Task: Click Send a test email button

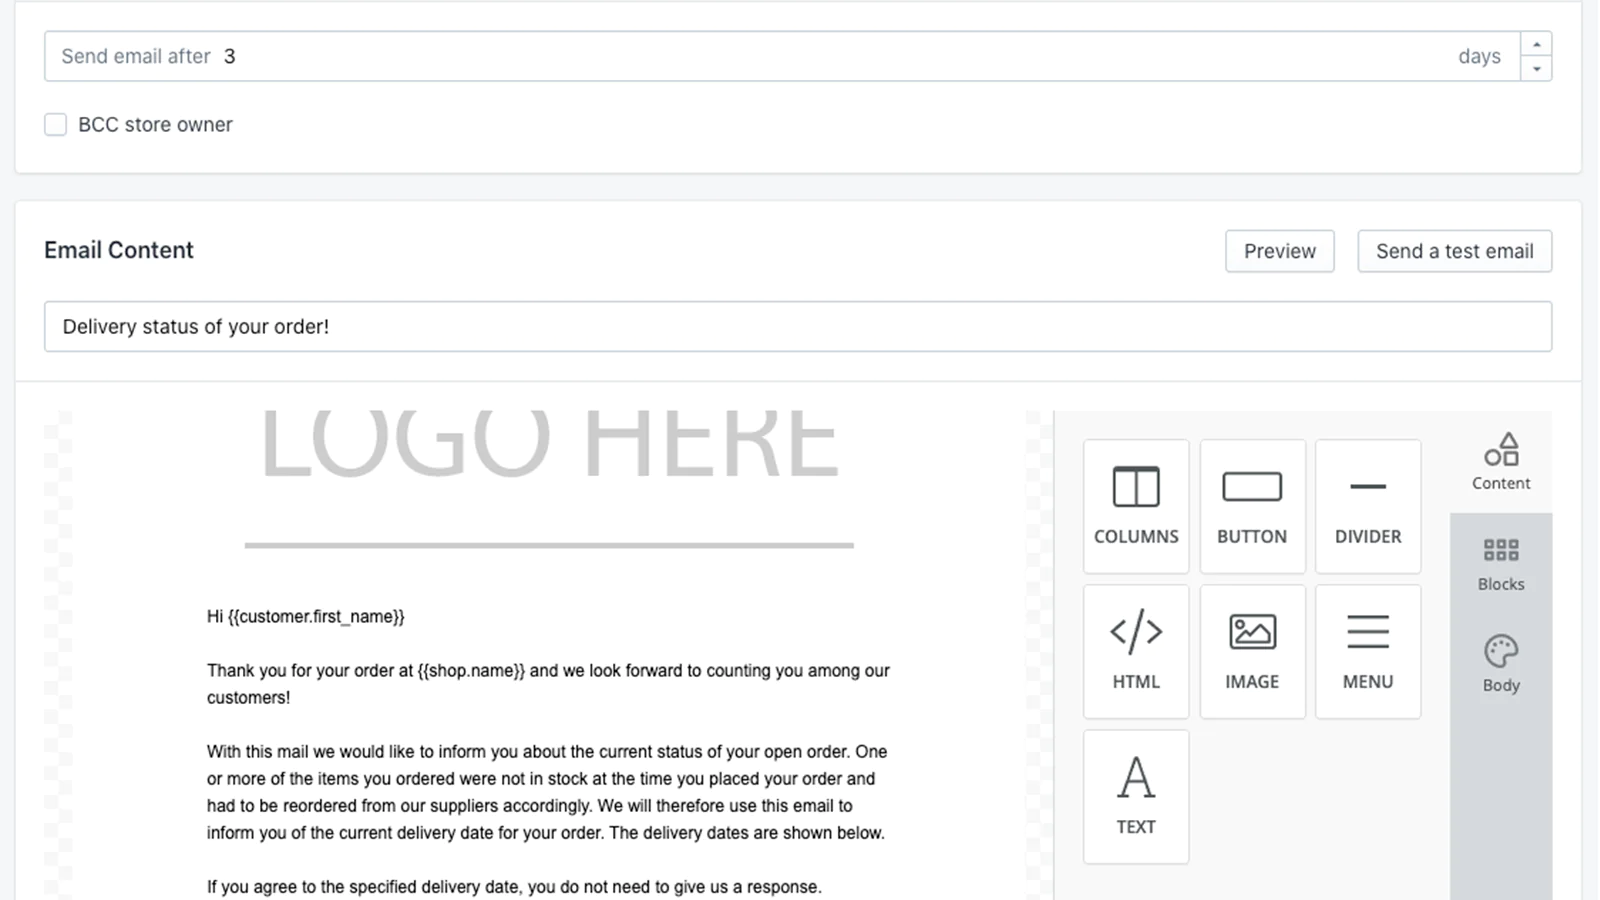Action: pos(1454,251)
